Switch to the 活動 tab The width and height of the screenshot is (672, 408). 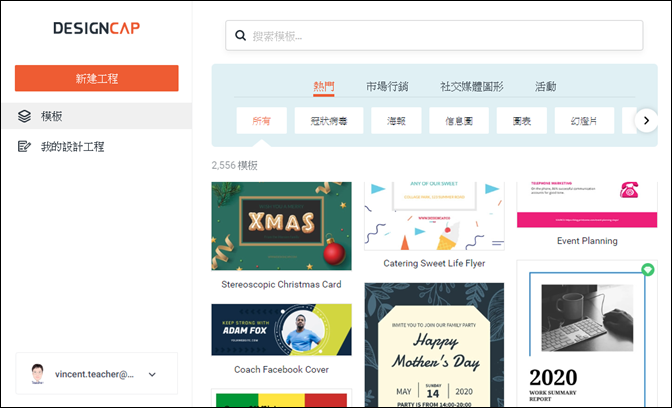point(545,87)
